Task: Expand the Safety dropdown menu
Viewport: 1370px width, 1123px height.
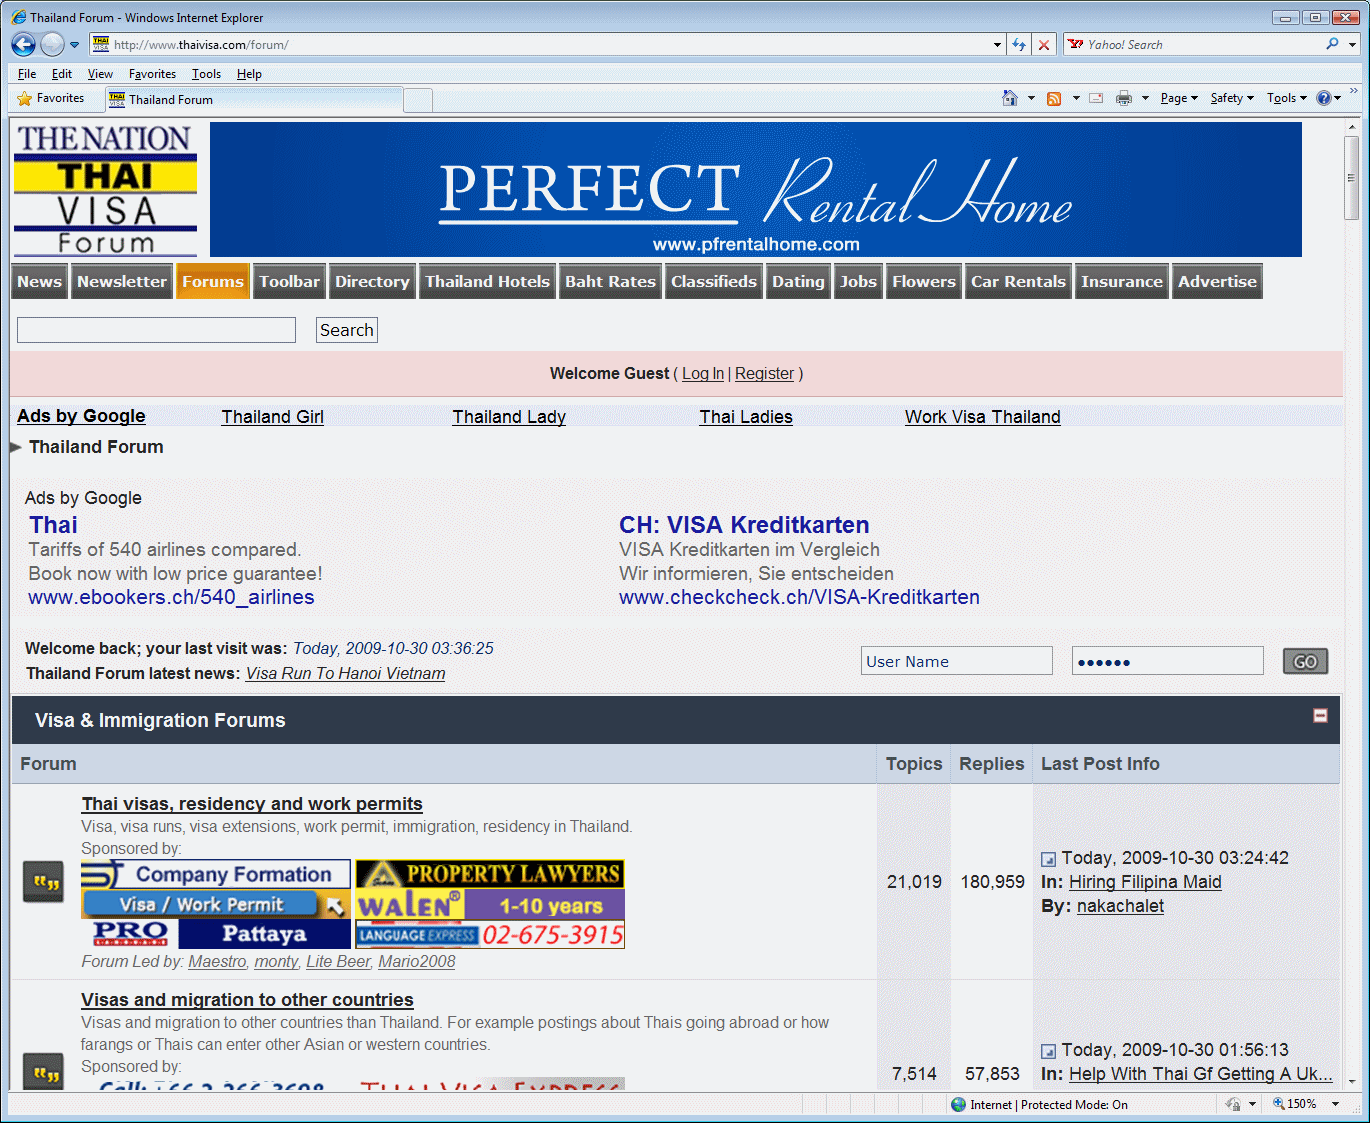Action: (x=1232, y=98)
